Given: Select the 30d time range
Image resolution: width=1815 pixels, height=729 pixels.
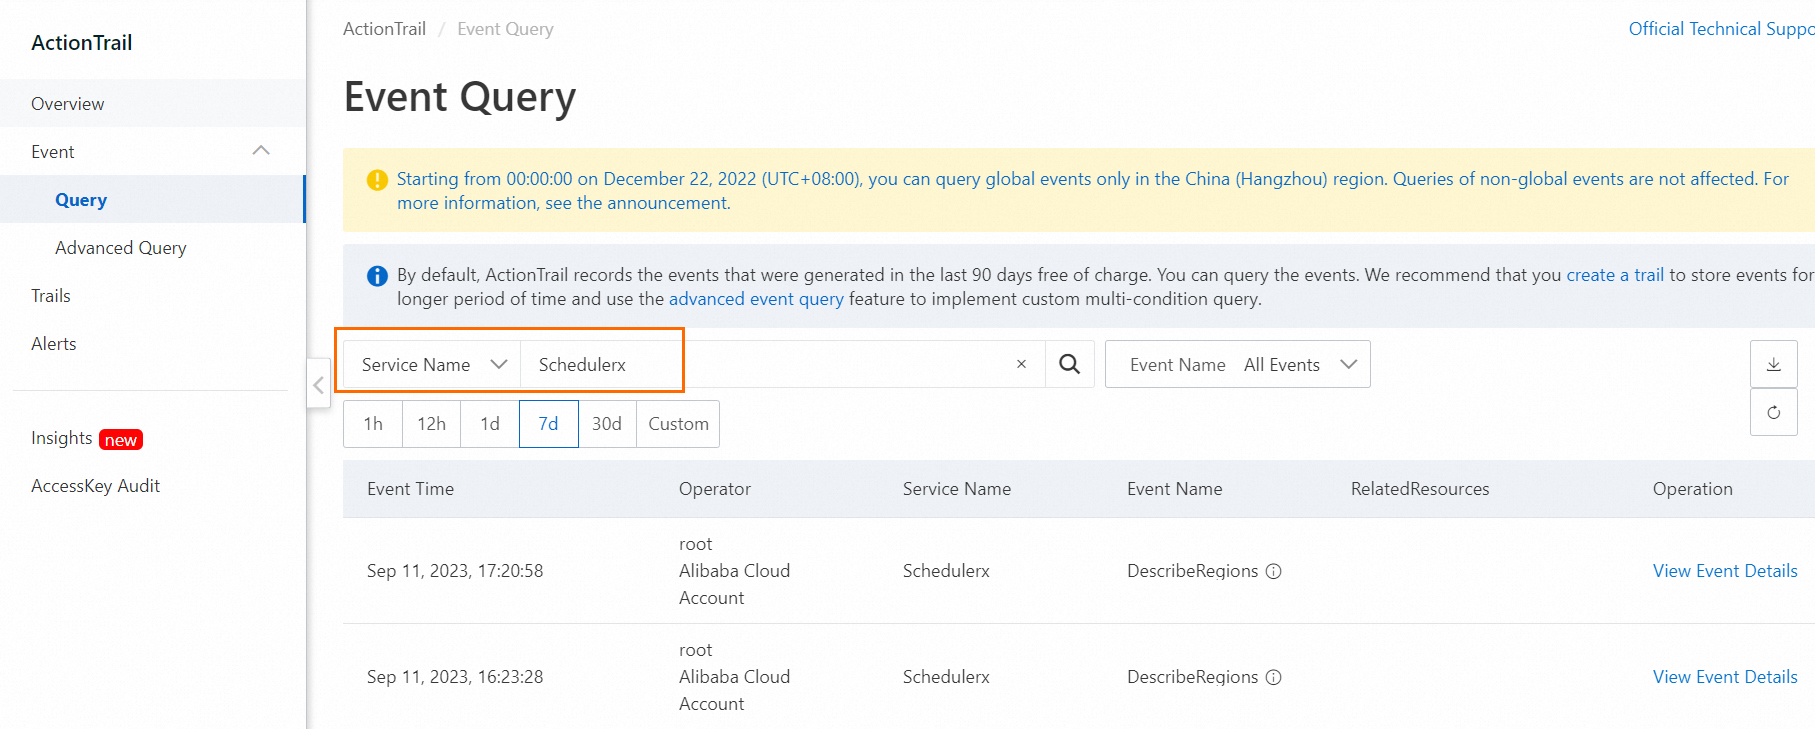Looking at the screenshot, I should 606,424.
